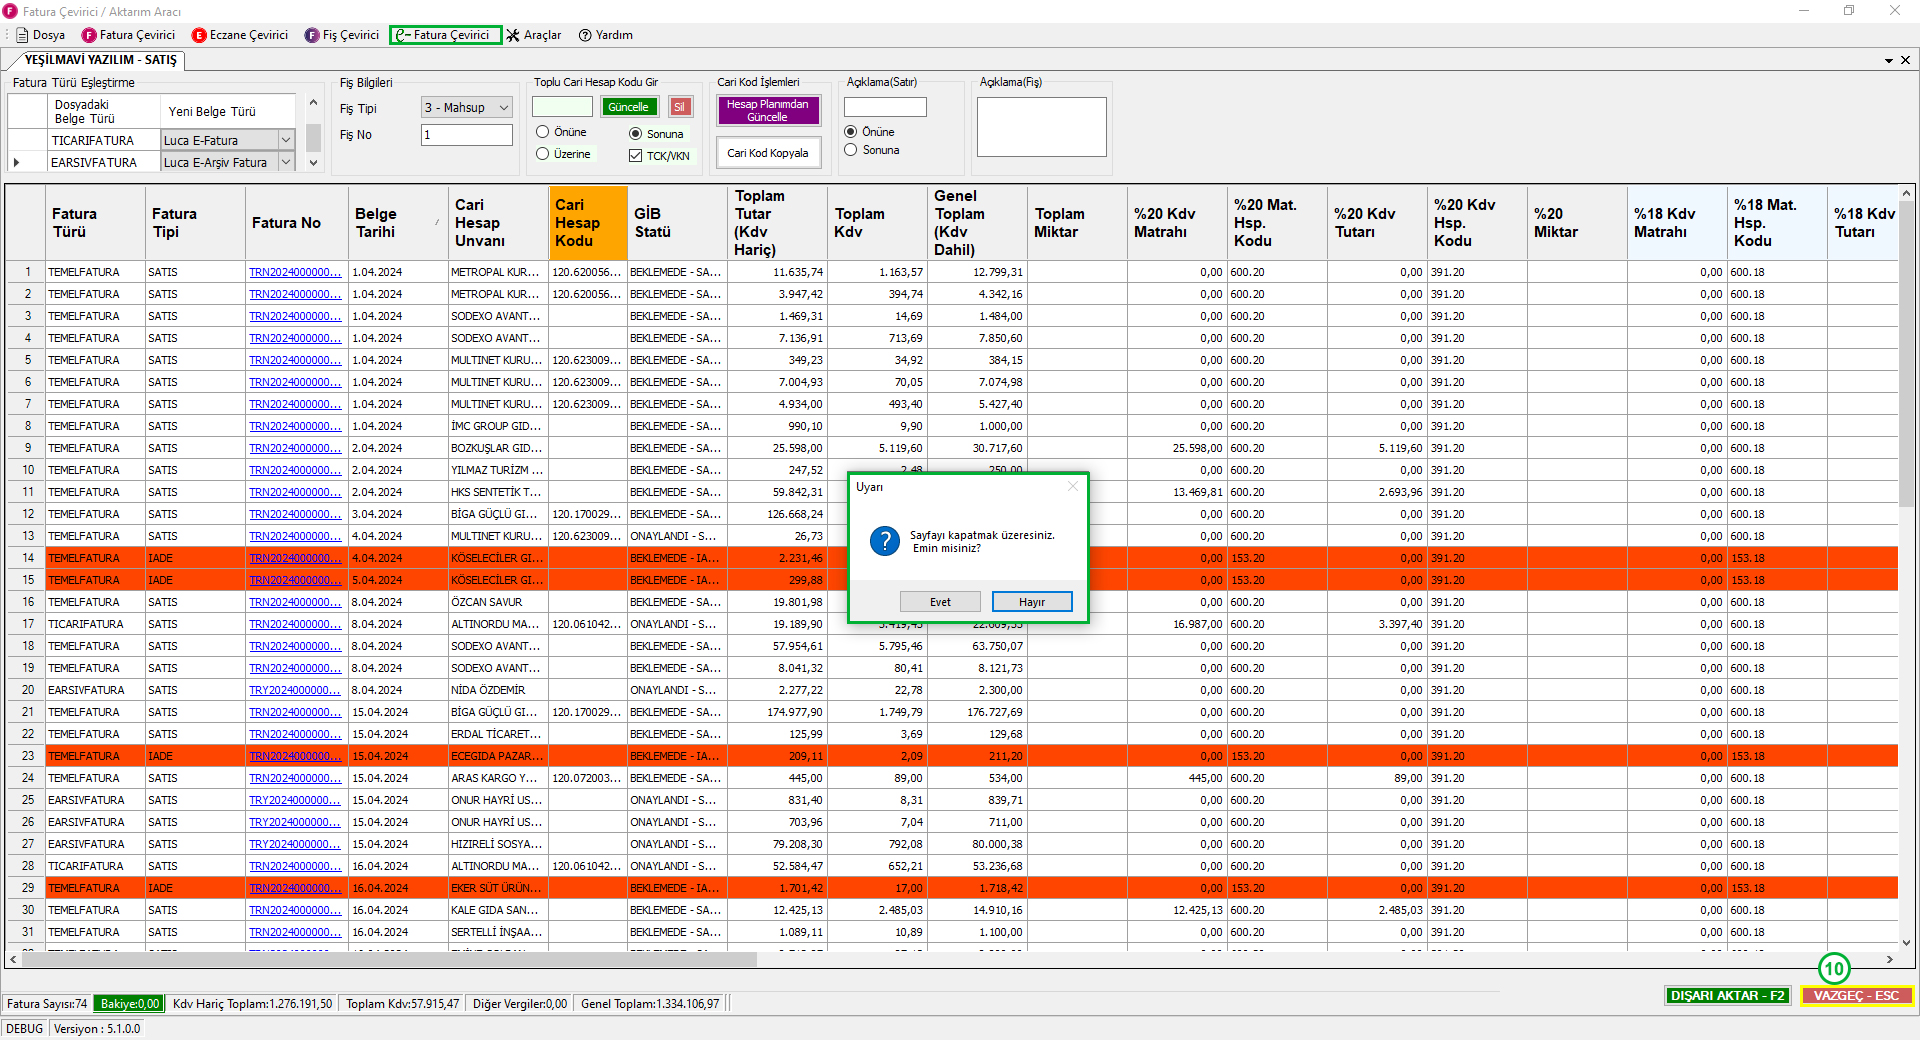Click the Toplu Cari Hesap Kodu field
1920x1040 pixels.
(562, 107)
